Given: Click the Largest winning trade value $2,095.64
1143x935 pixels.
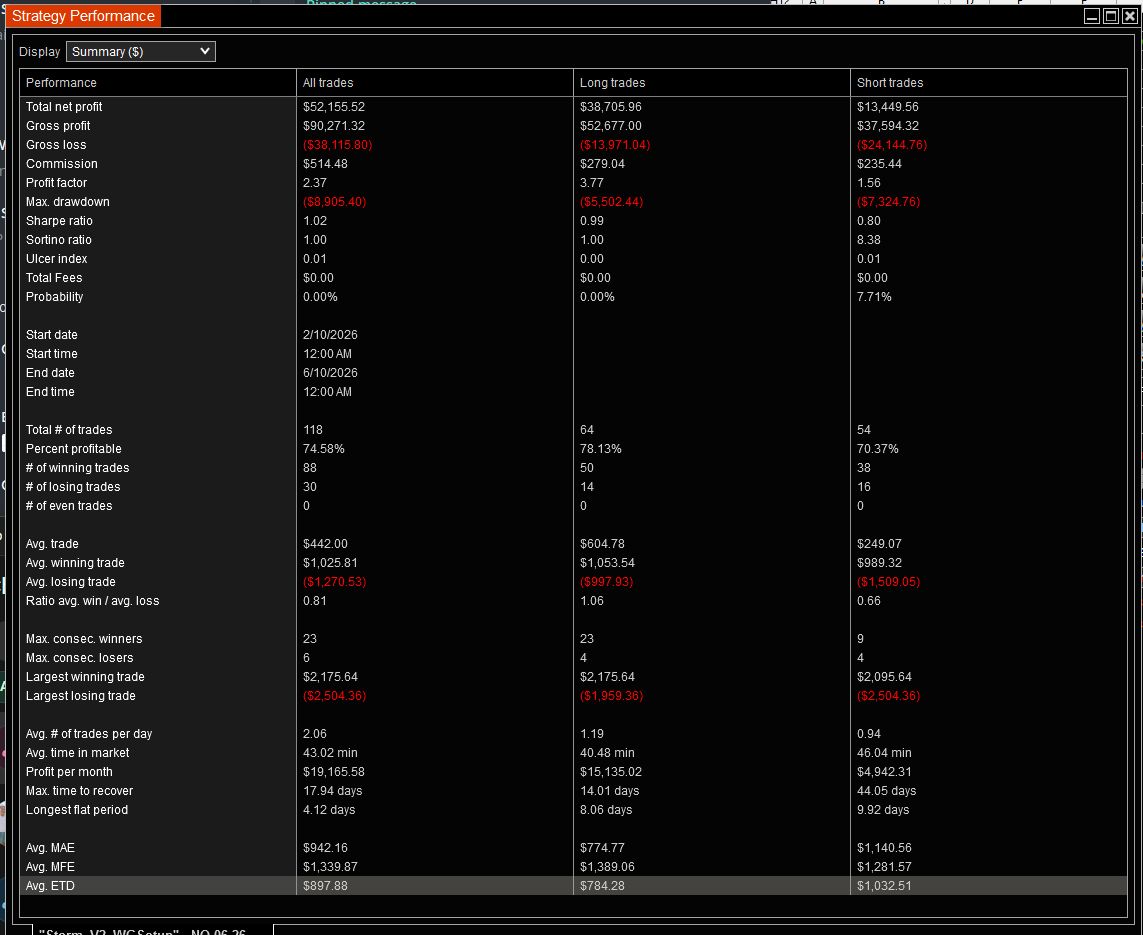Looking at the screenshot, I should (884, 677).
